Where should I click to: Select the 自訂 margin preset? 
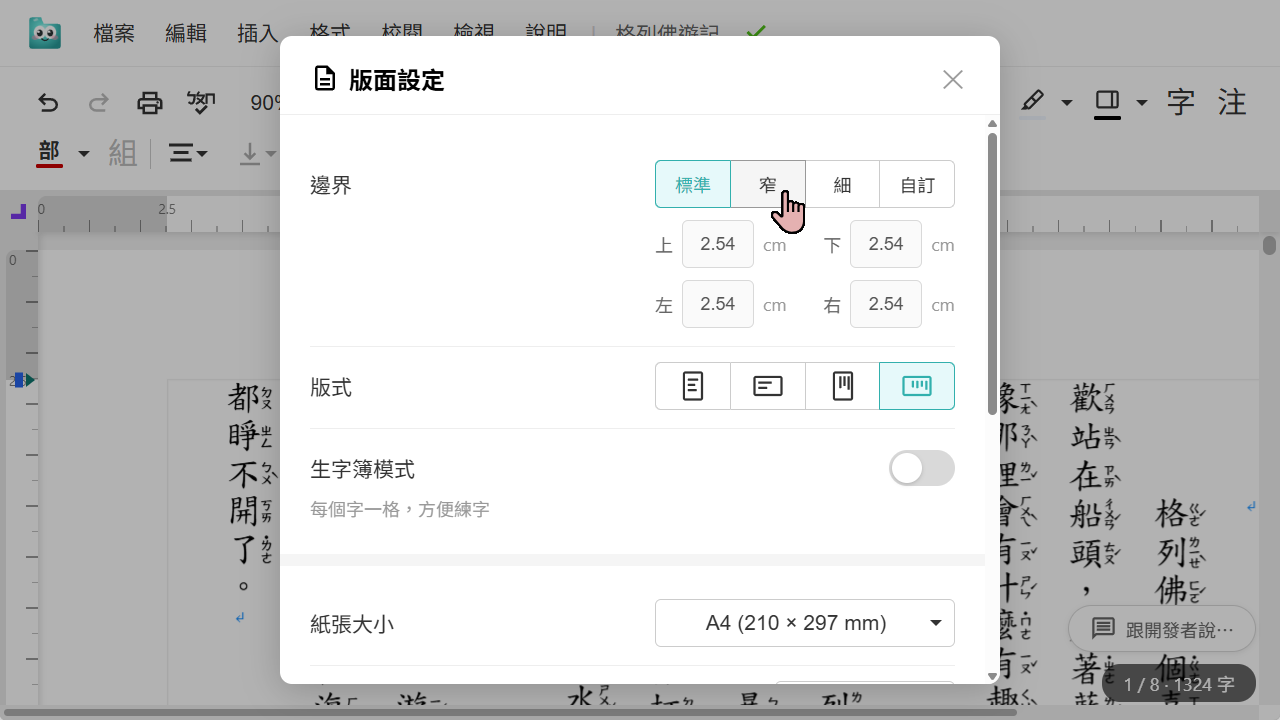(x=917, y=184)
